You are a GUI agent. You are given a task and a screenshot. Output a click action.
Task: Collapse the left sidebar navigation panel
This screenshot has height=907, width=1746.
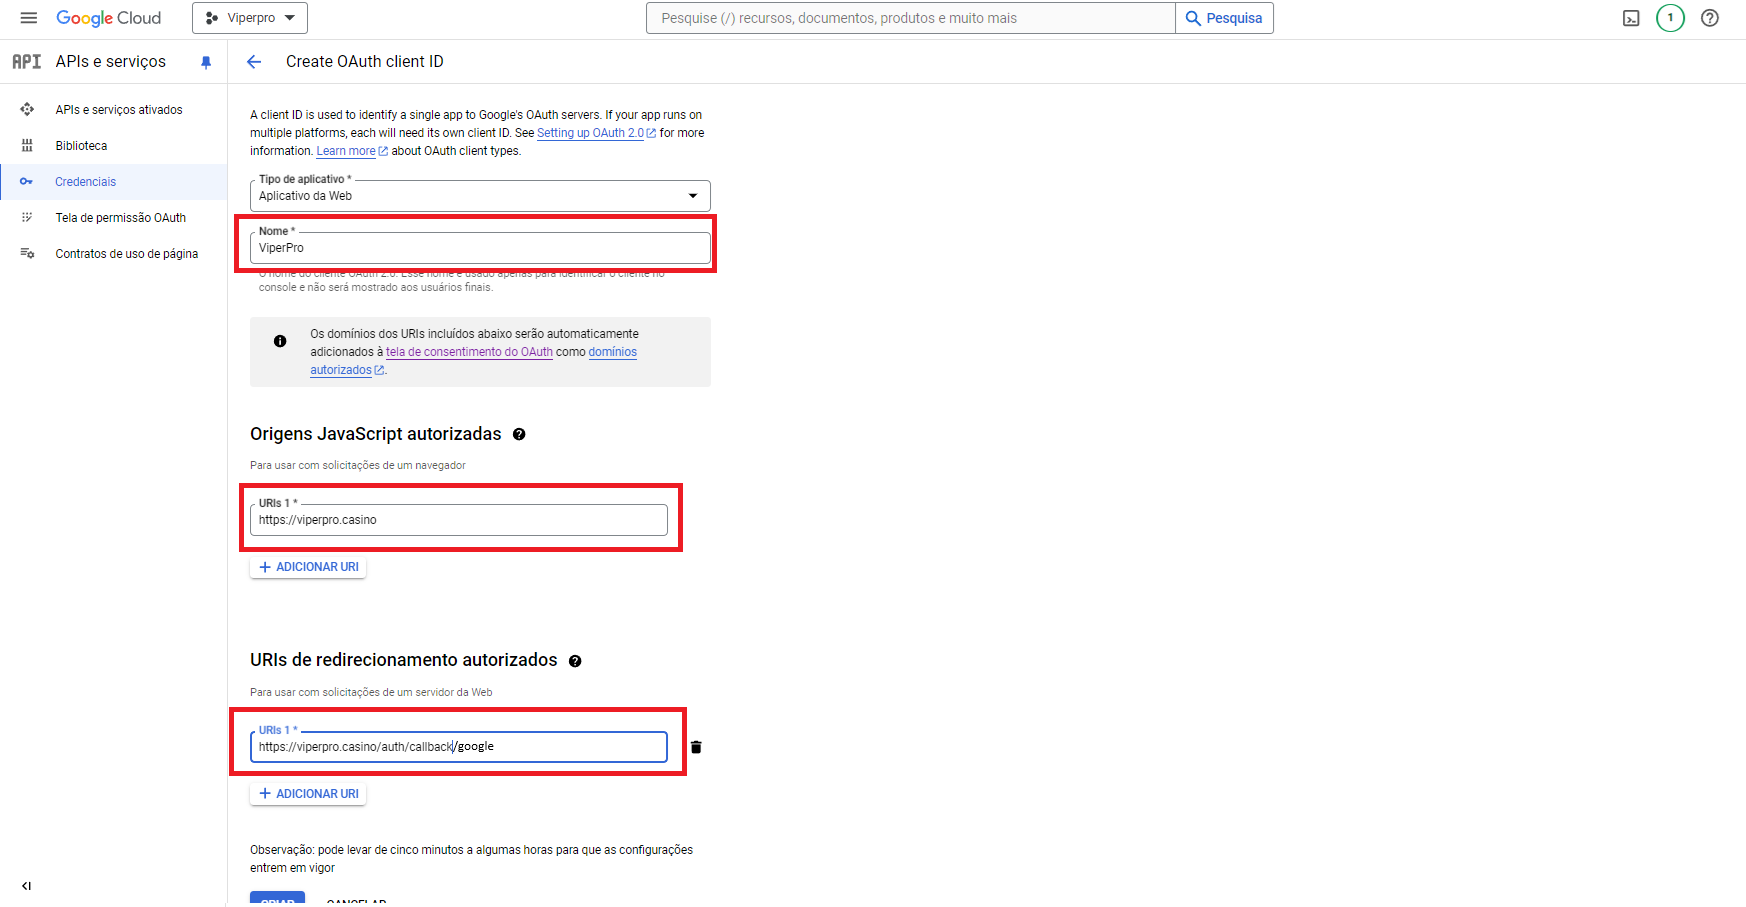26,886
